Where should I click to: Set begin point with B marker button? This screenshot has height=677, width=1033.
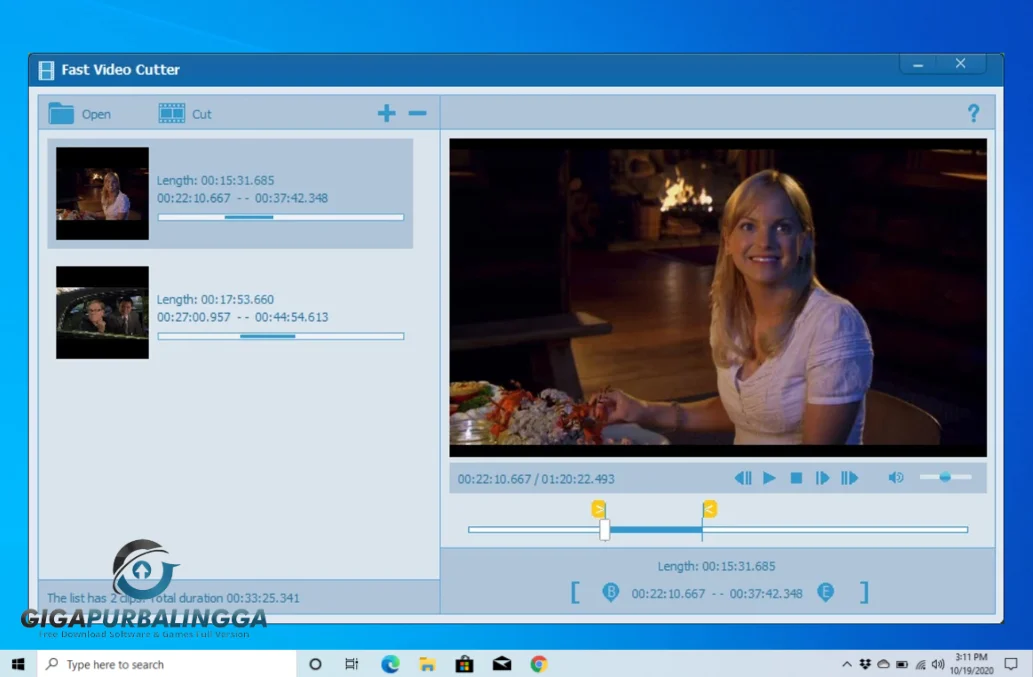tap(610, 593)
